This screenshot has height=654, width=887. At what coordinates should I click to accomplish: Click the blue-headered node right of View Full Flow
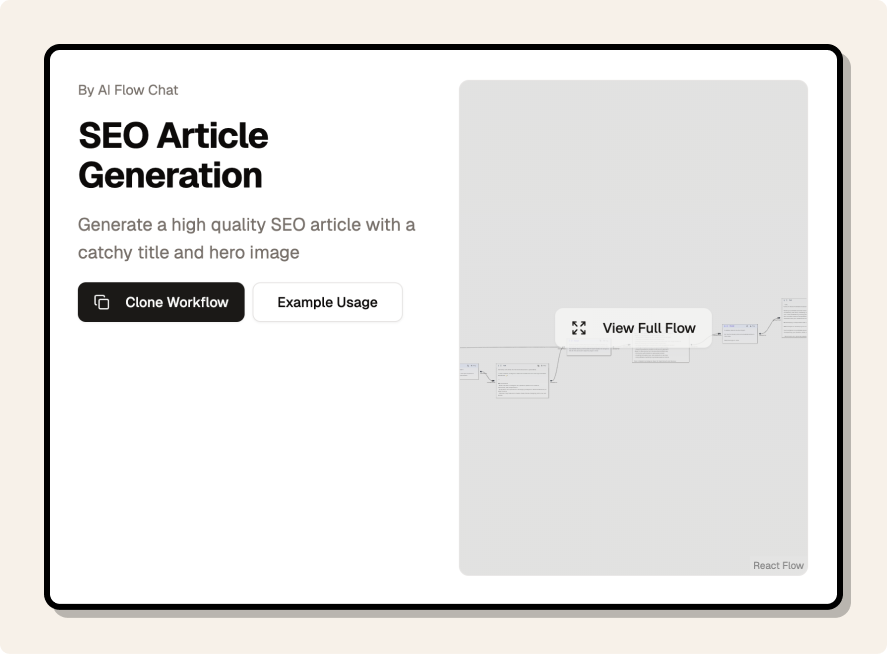click(739, 334)
